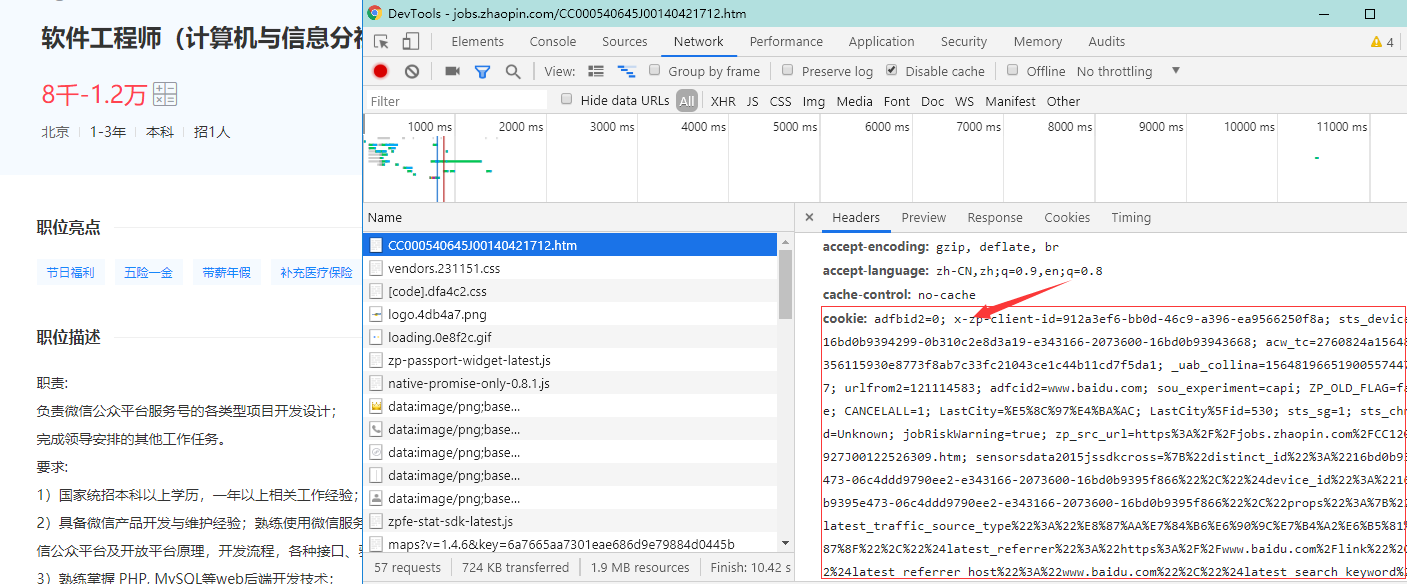Screen dimensions: 1407x584
Task: Select the All request type filter
Action: coord(686,101)
